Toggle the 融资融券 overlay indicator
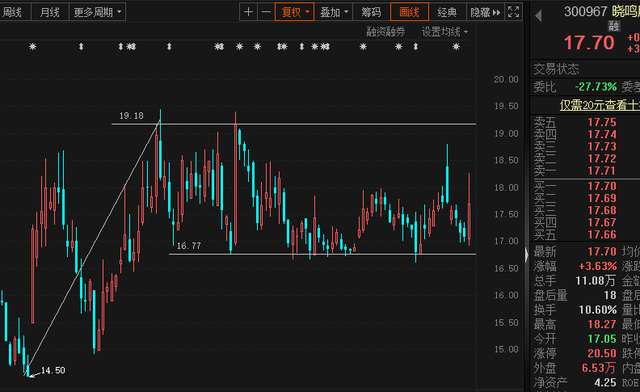The image size is (640, 392). coord(386,32)
